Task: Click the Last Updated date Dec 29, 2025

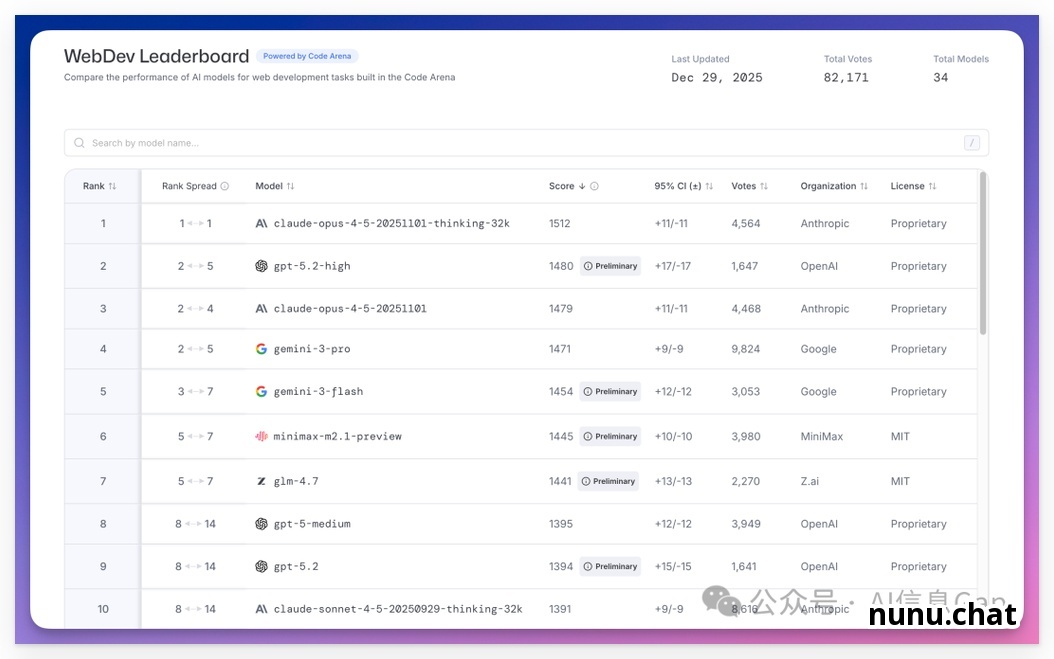Action: tap(717, 78)
